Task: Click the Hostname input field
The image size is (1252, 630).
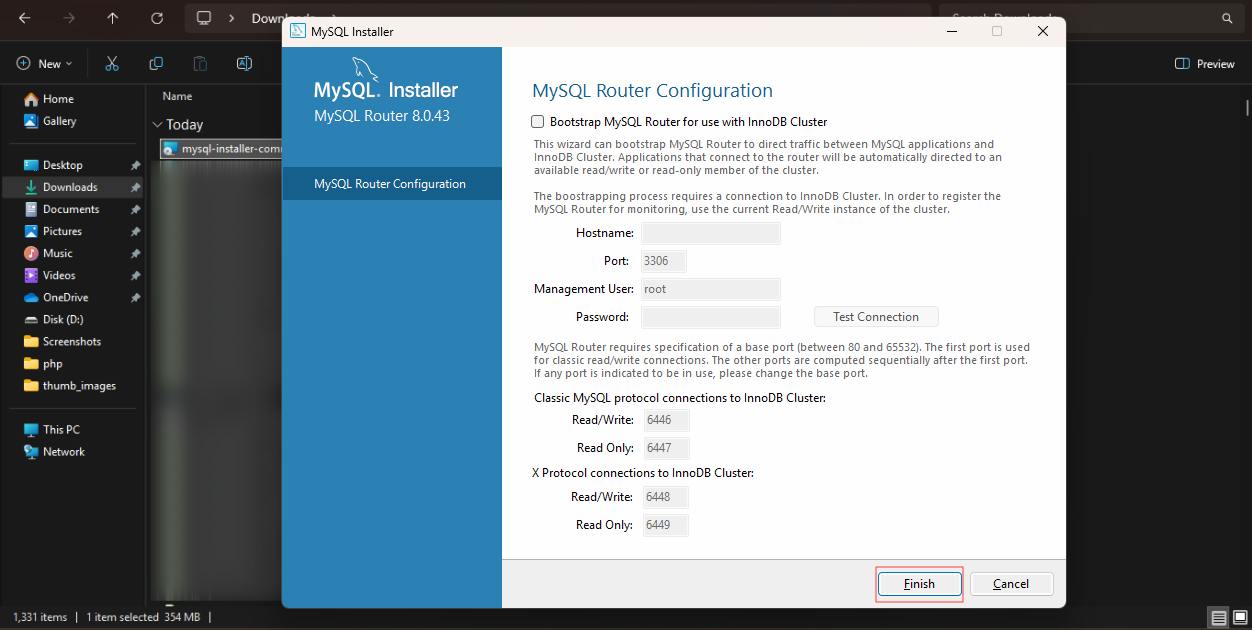Action: [x=710, y=233]
